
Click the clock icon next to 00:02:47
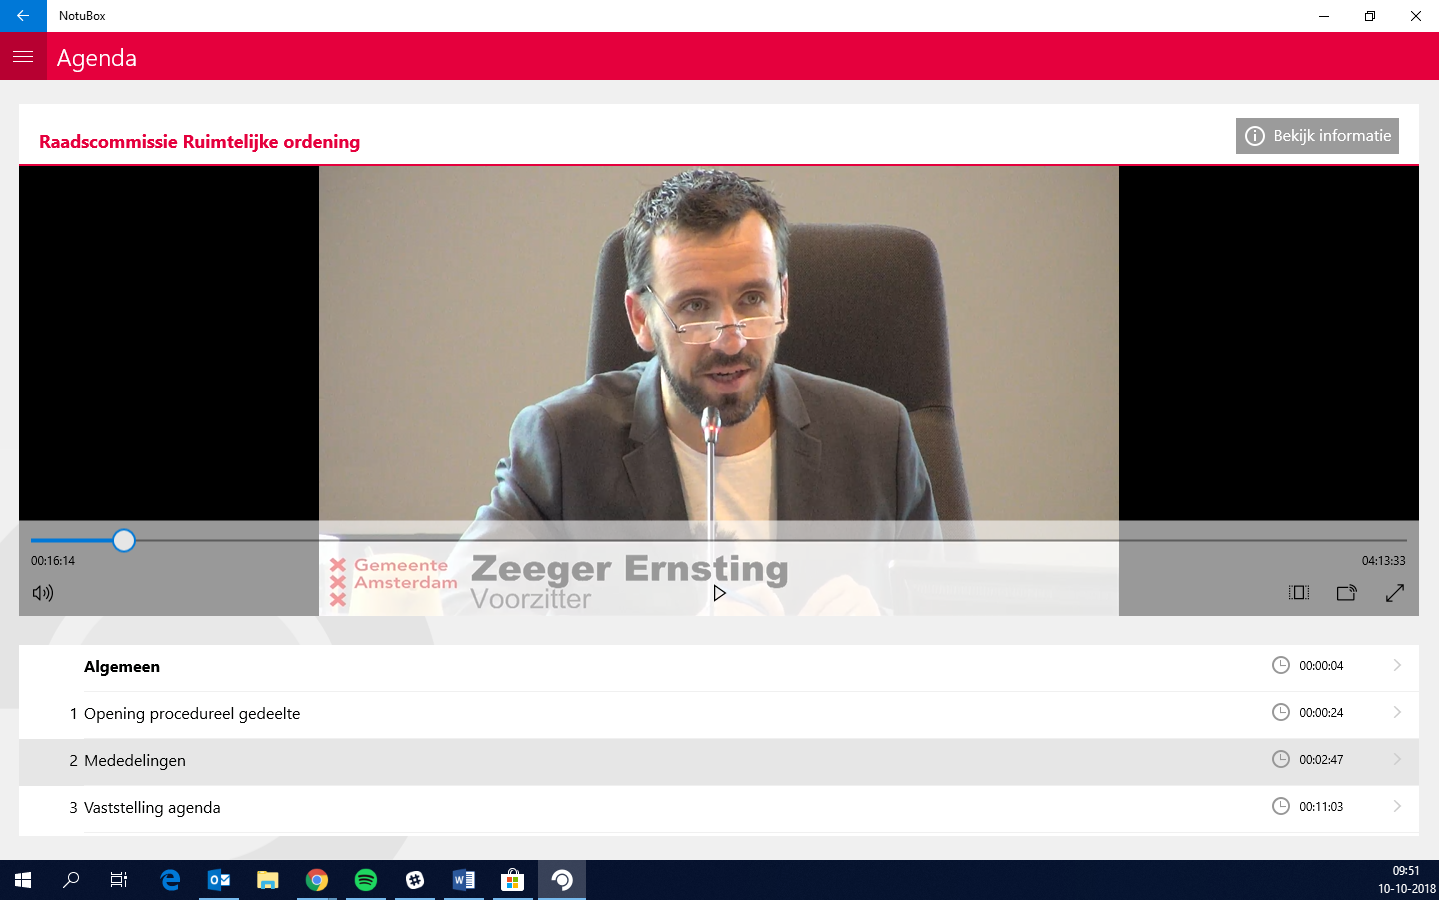pyautogui.click(x=1281, y=759)
